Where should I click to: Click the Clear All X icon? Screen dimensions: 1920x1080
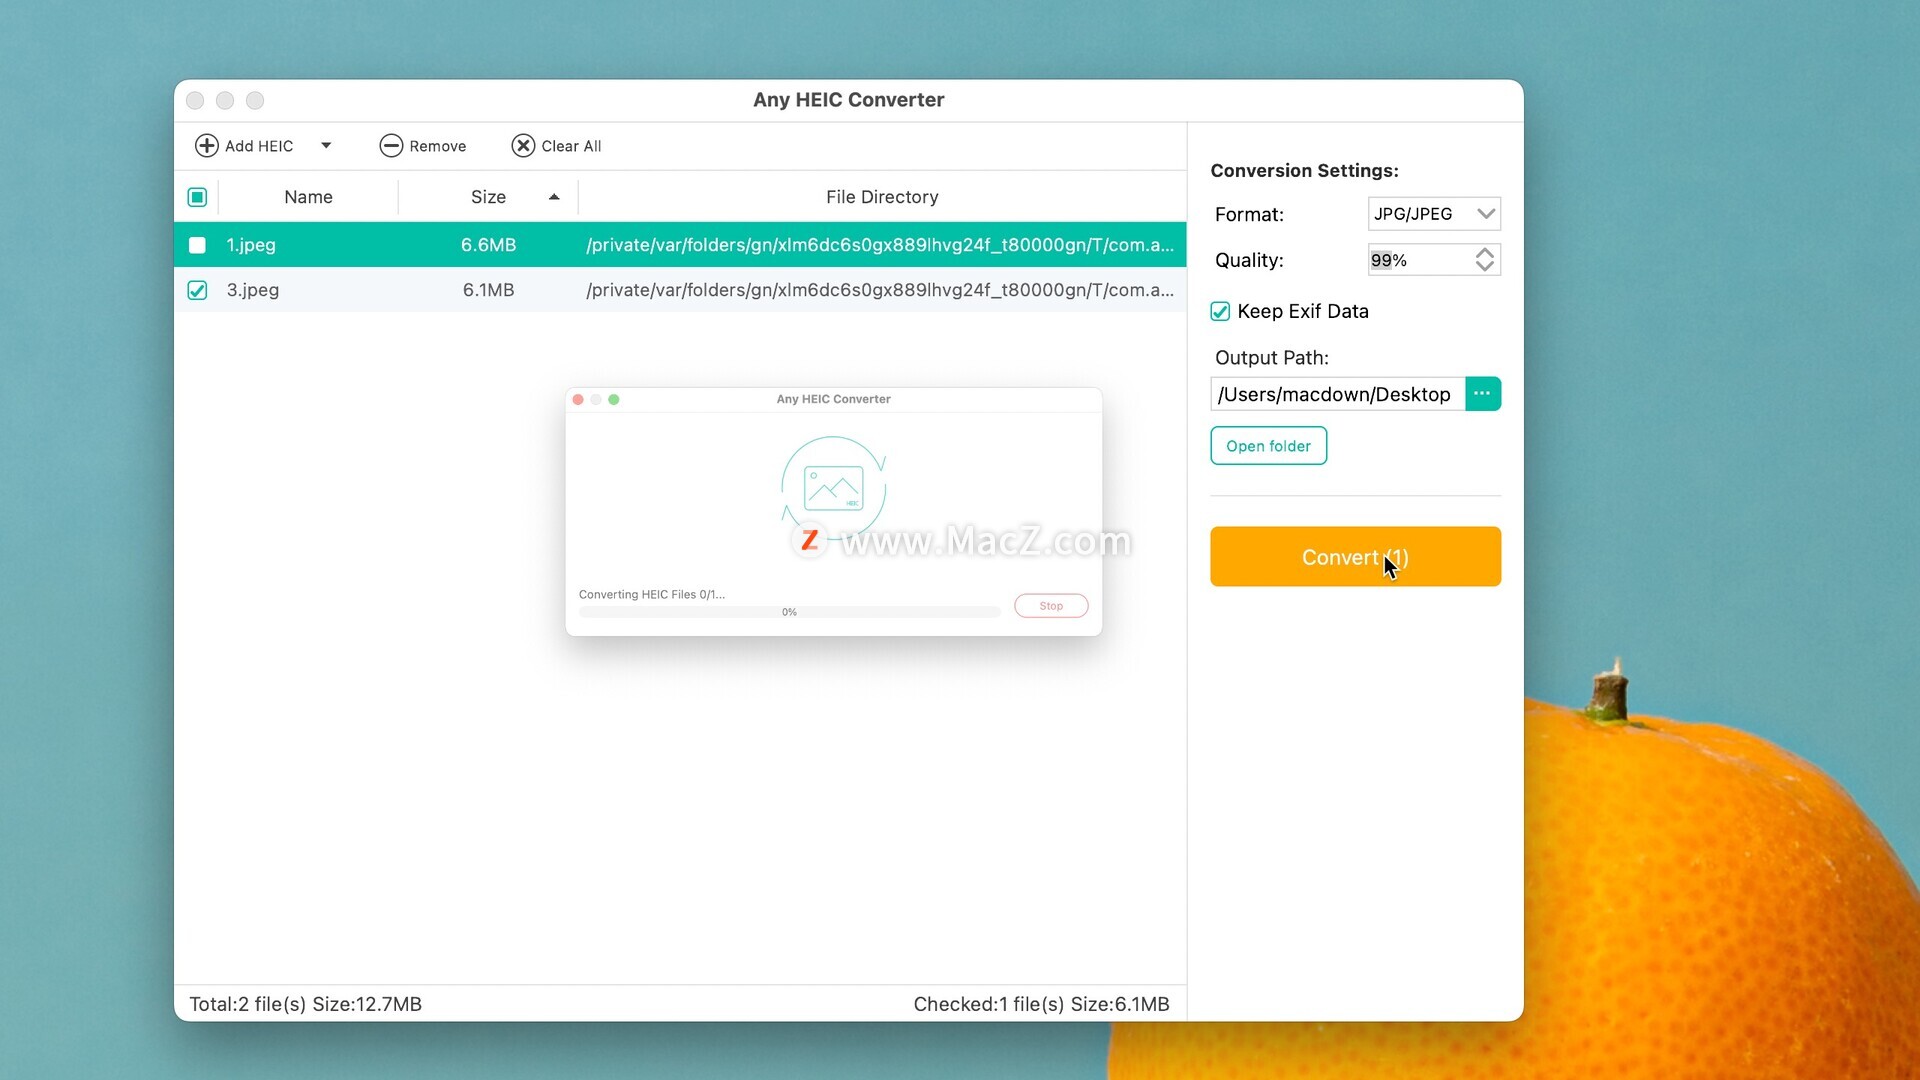[x=523, y=146]
